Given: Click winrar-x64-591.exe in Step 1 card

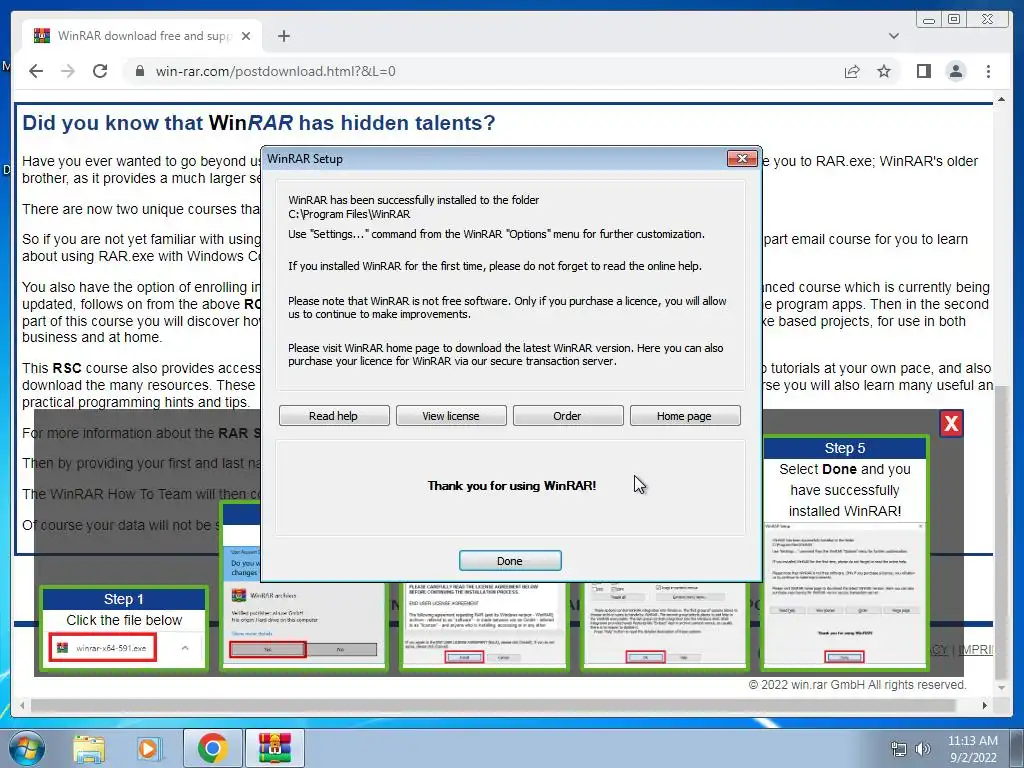Looking at the screenshot, I should pos(103,648).
